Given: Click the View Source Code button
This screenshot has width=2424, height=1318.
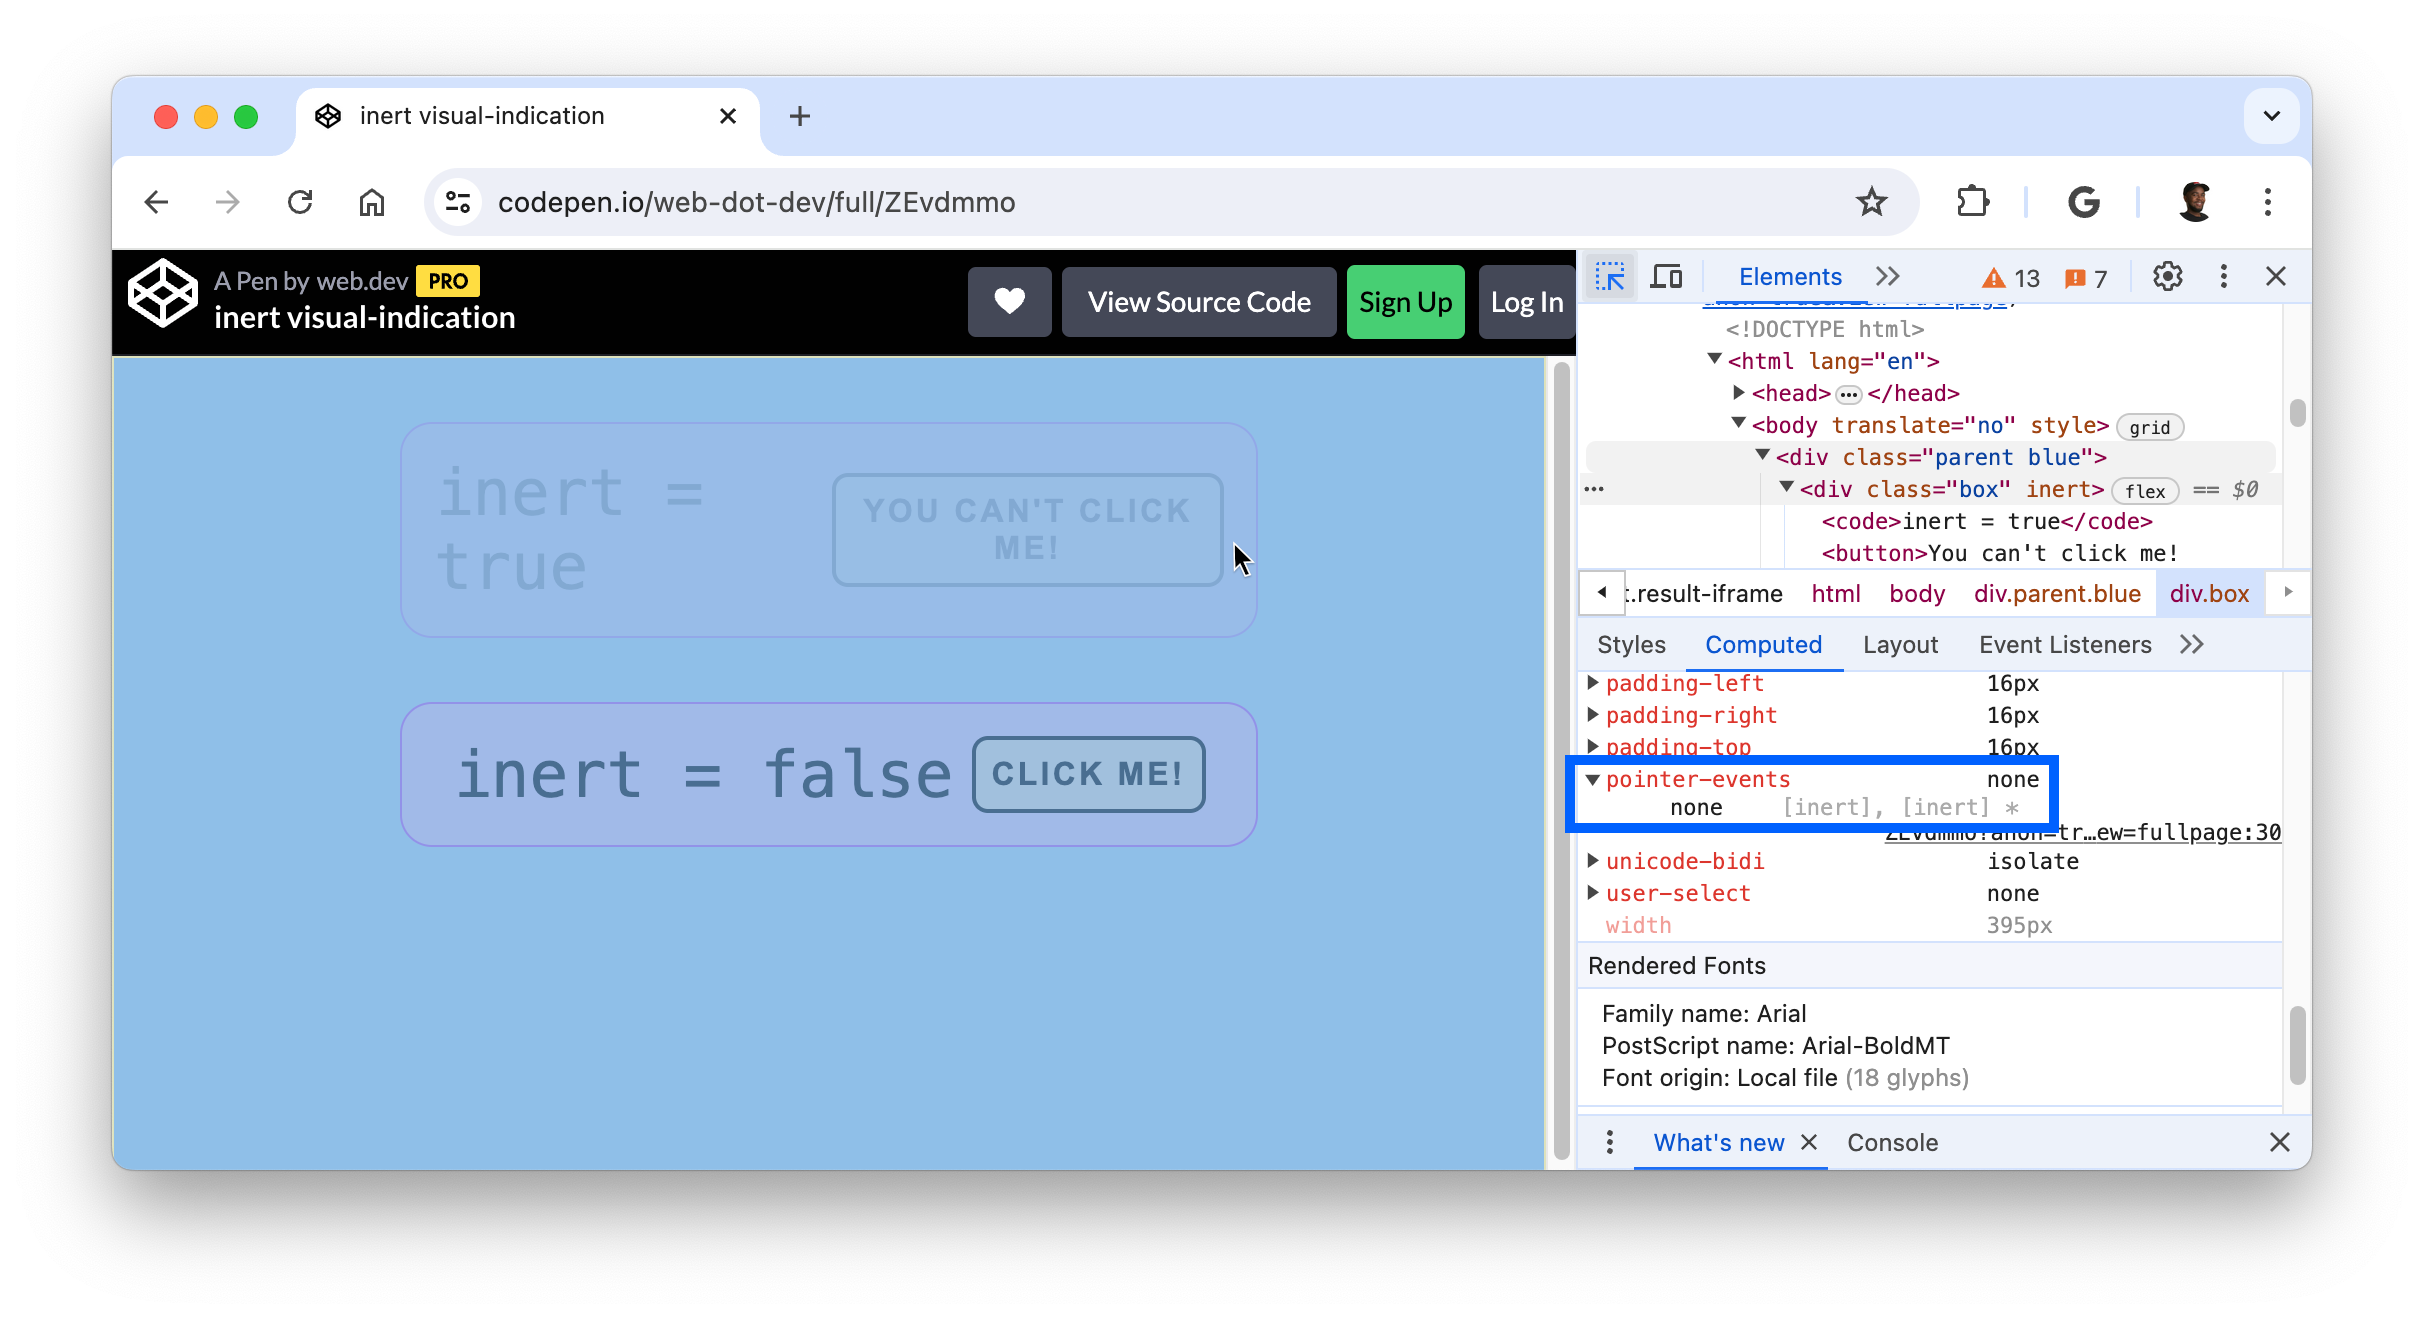Looking at the screenshot, I should [1199, 300].
